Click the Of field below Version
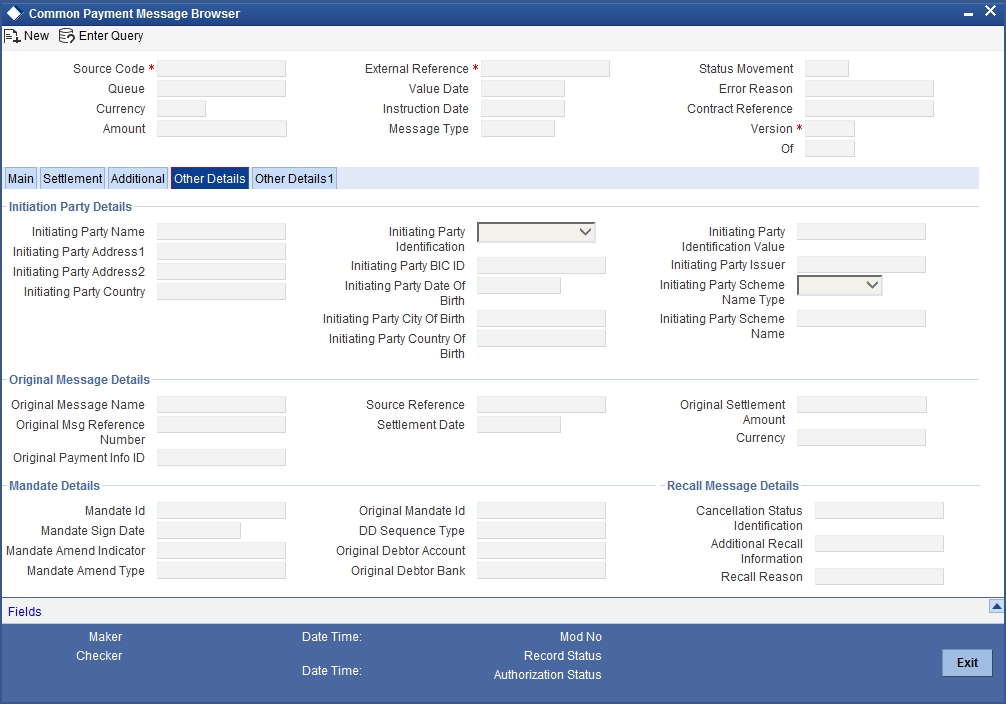 click(x=830, y=148)
